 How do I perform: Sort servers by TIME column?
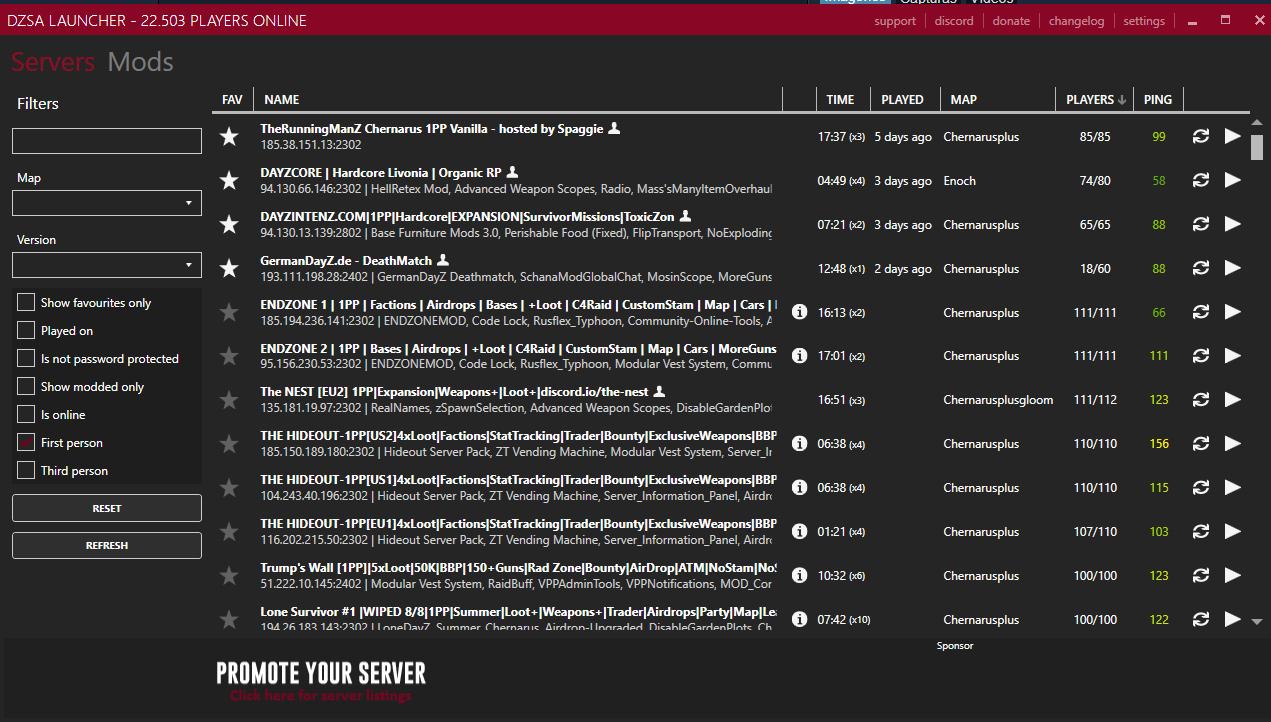pos(840,99)
